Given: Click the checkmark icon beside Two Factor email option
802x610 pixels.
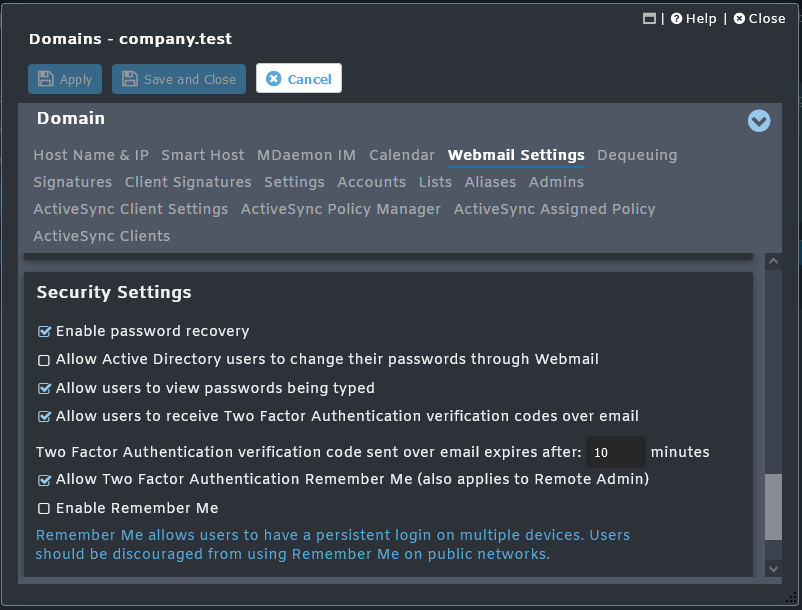Looking at the screenshot, I should (44, 416).
